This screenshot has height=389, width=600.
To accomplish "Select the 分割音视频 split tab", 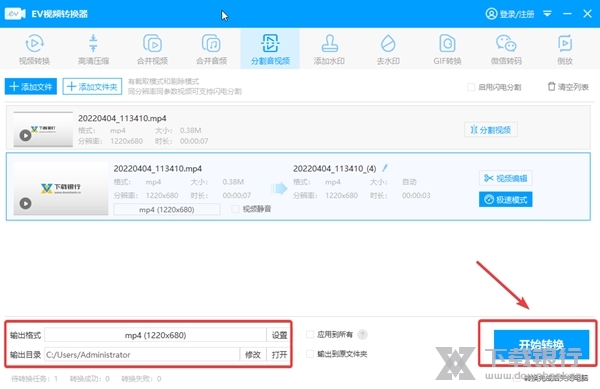I will (270, 49).
